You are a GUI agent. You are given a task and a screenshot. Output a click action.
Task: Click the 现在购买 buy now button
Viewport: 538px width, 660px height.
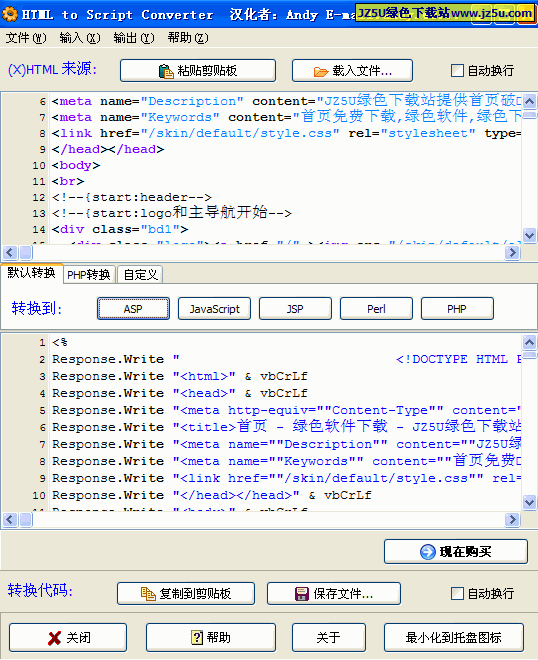click(x=456, y=551)
